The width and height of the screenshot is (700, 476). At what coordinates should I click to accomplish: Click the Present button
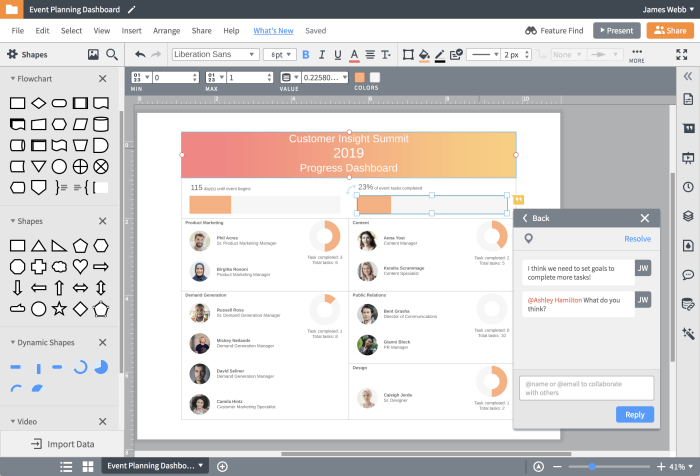click(x=617, y=30)
